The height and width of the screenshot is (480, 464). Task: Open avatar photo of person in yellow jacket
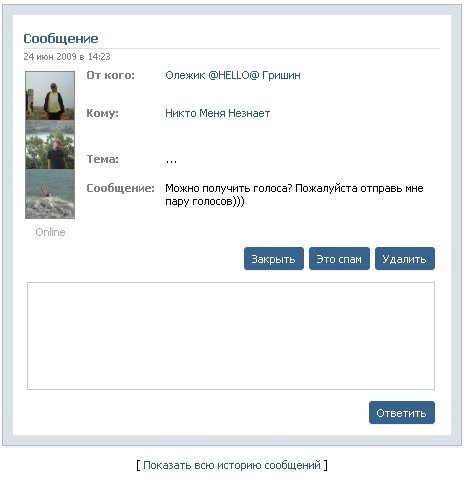pos(50,96)
